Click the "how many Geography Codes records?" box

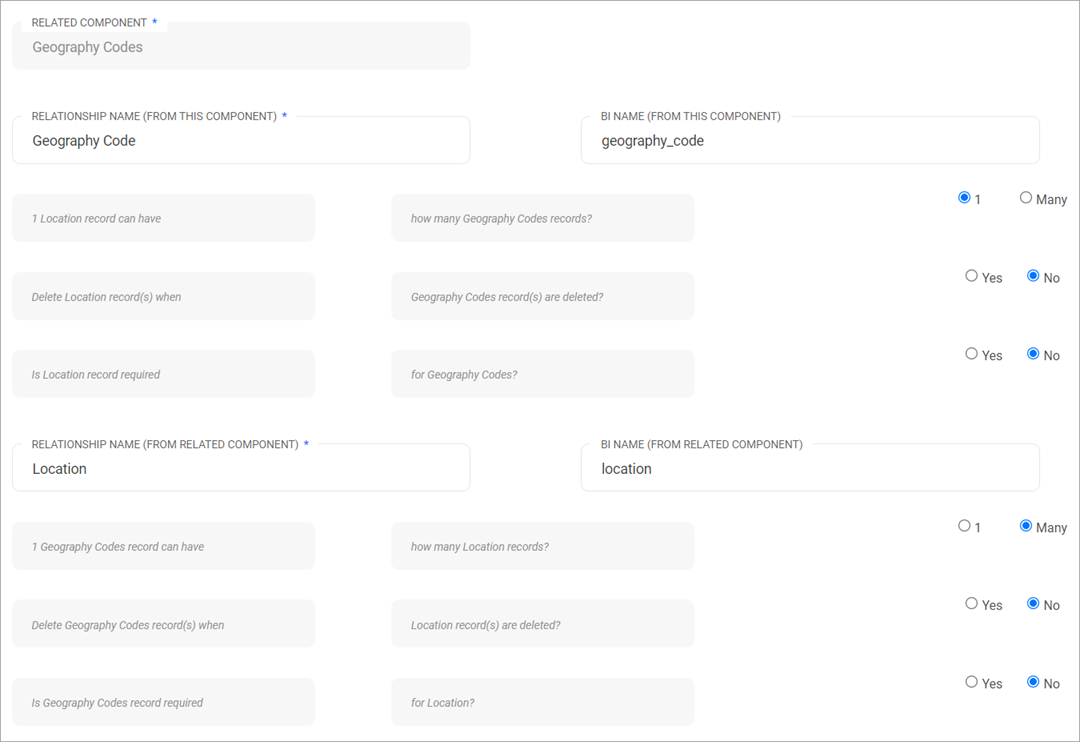pos(542,217)
